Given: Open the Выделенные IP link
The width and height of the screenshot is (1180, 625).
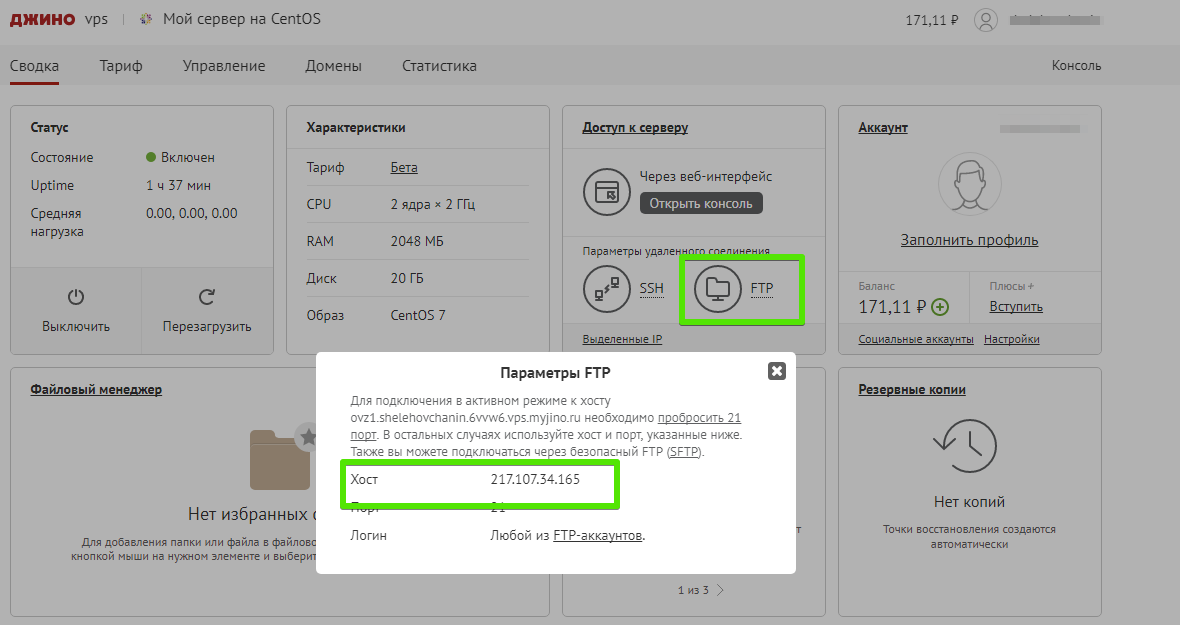Looking at the screenshot, I should click(622, 338).
